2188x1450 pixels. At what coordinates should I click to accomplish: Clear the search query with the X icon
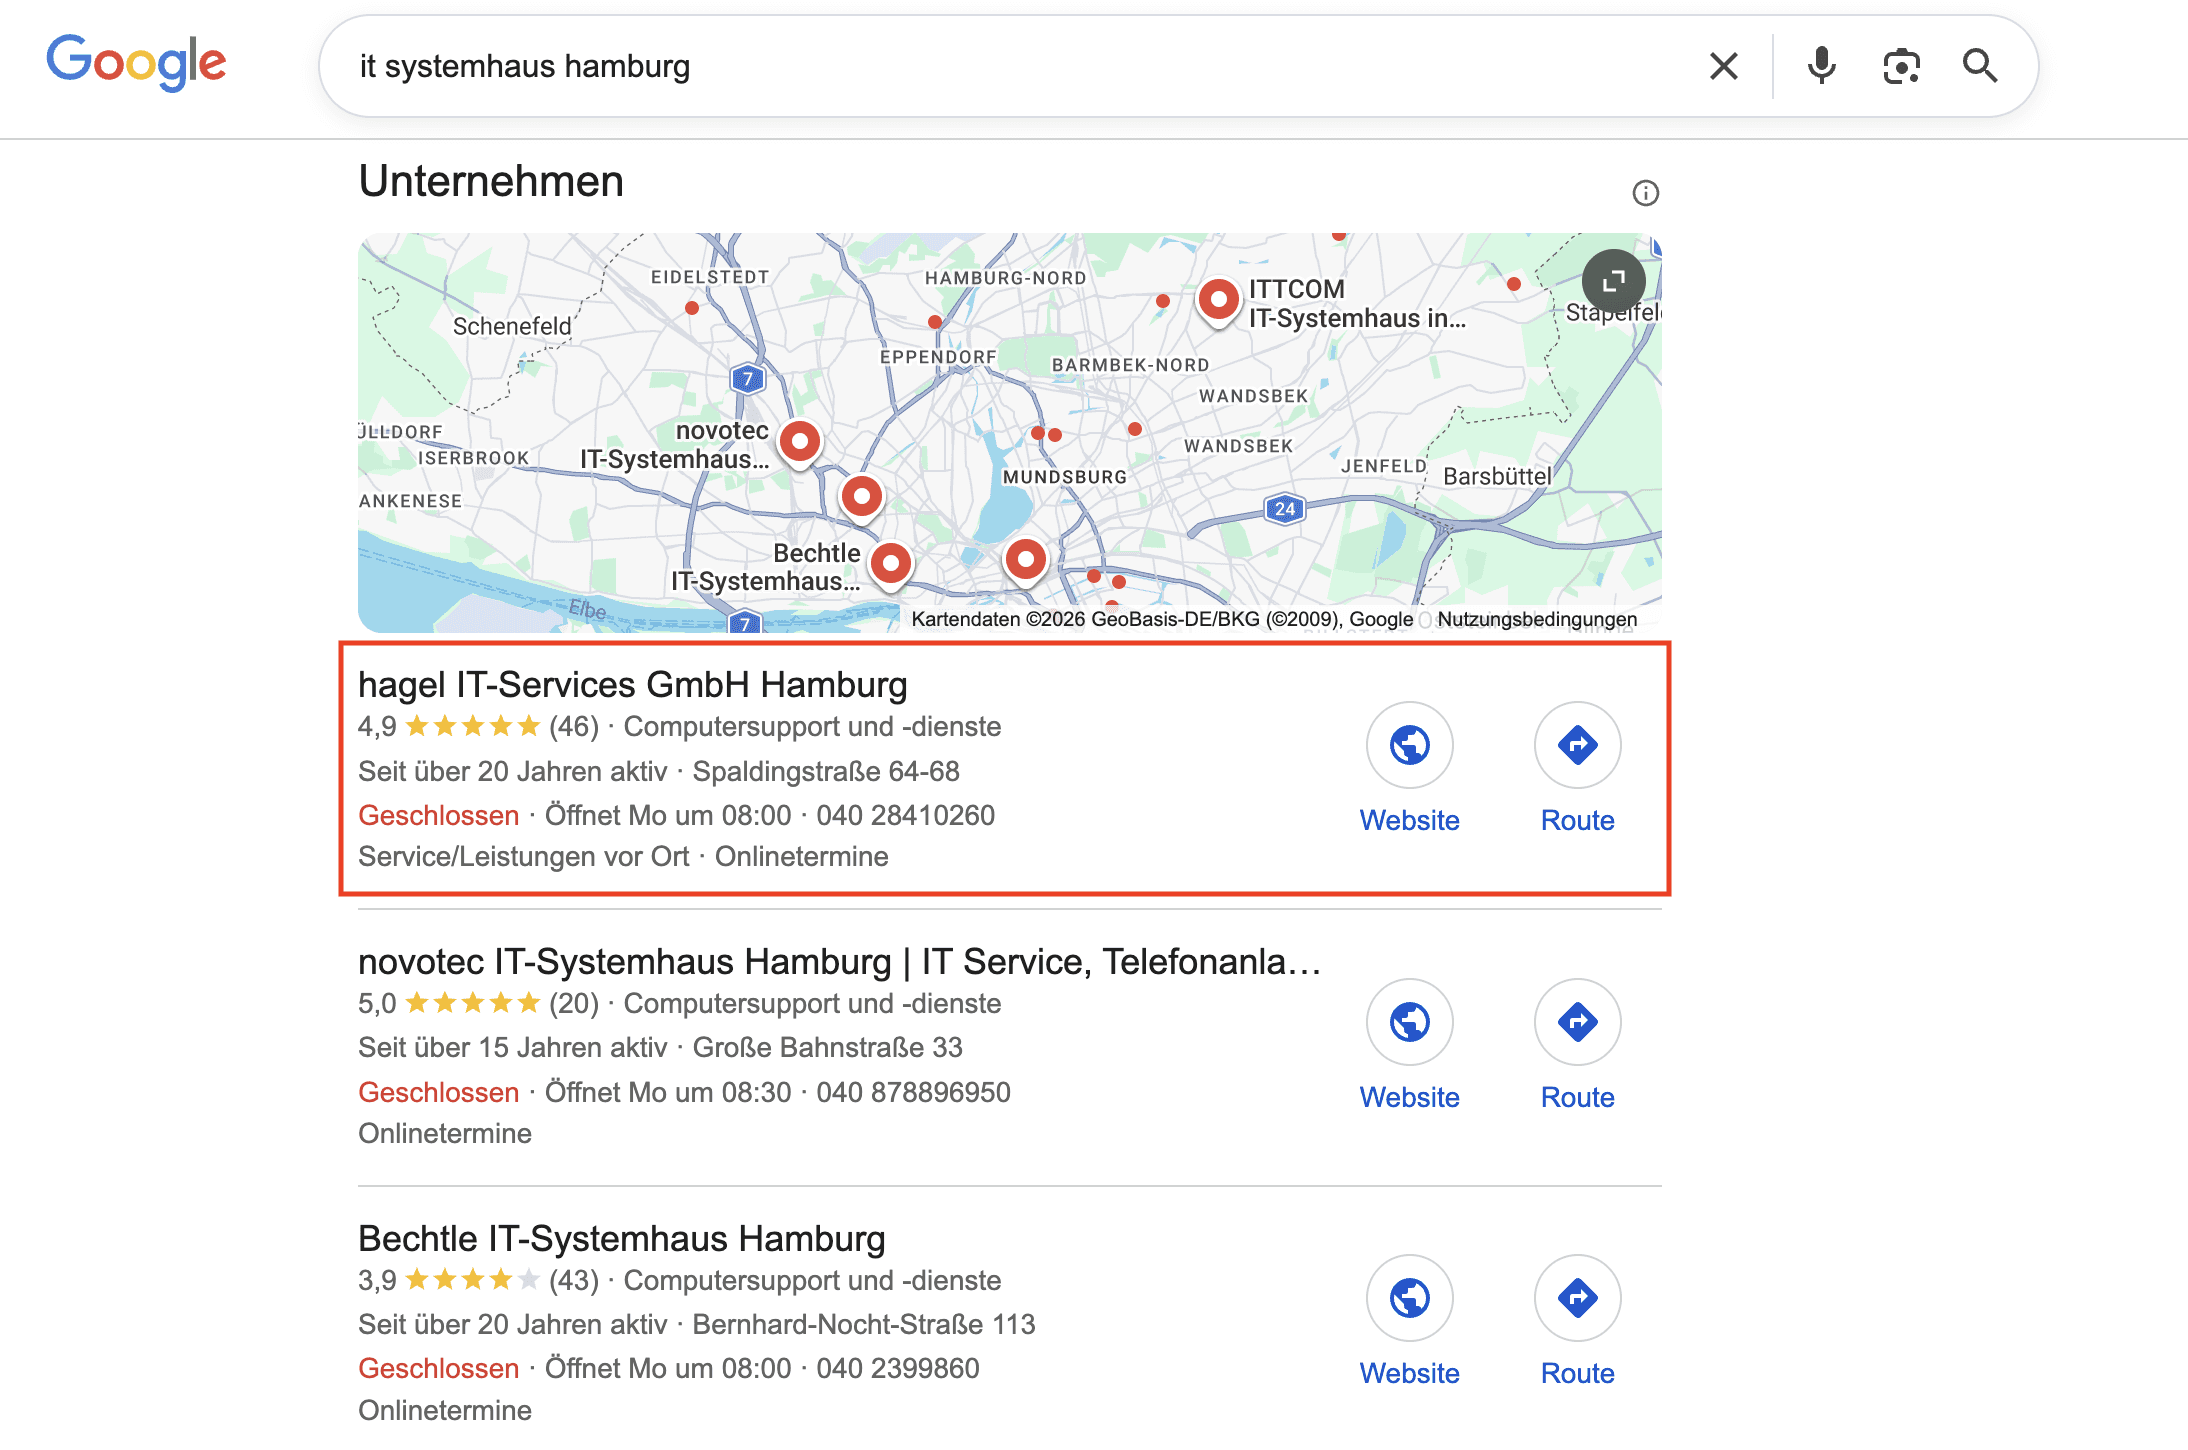[x=1723, y=66]
